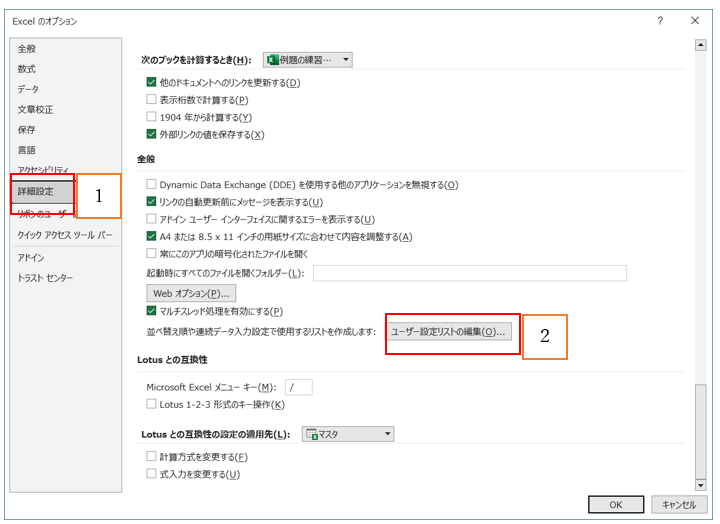
Task: Click the scrollbar down arrow
Action: [700, 482]
